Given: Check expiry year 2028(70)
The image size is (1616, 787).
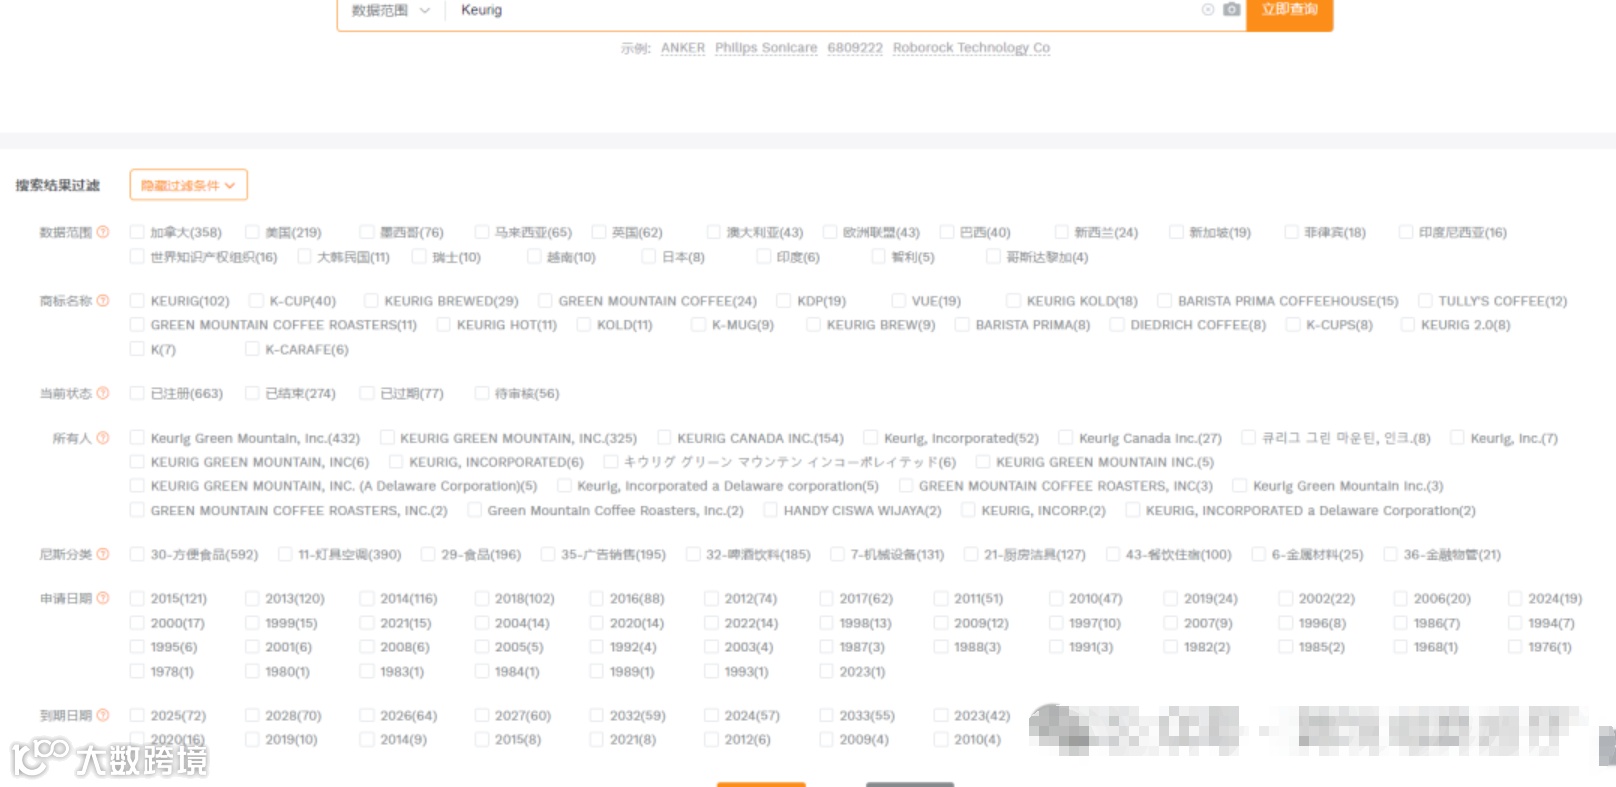Looking at the screenshot, I should pyautogui.click(x=252, y=716).
